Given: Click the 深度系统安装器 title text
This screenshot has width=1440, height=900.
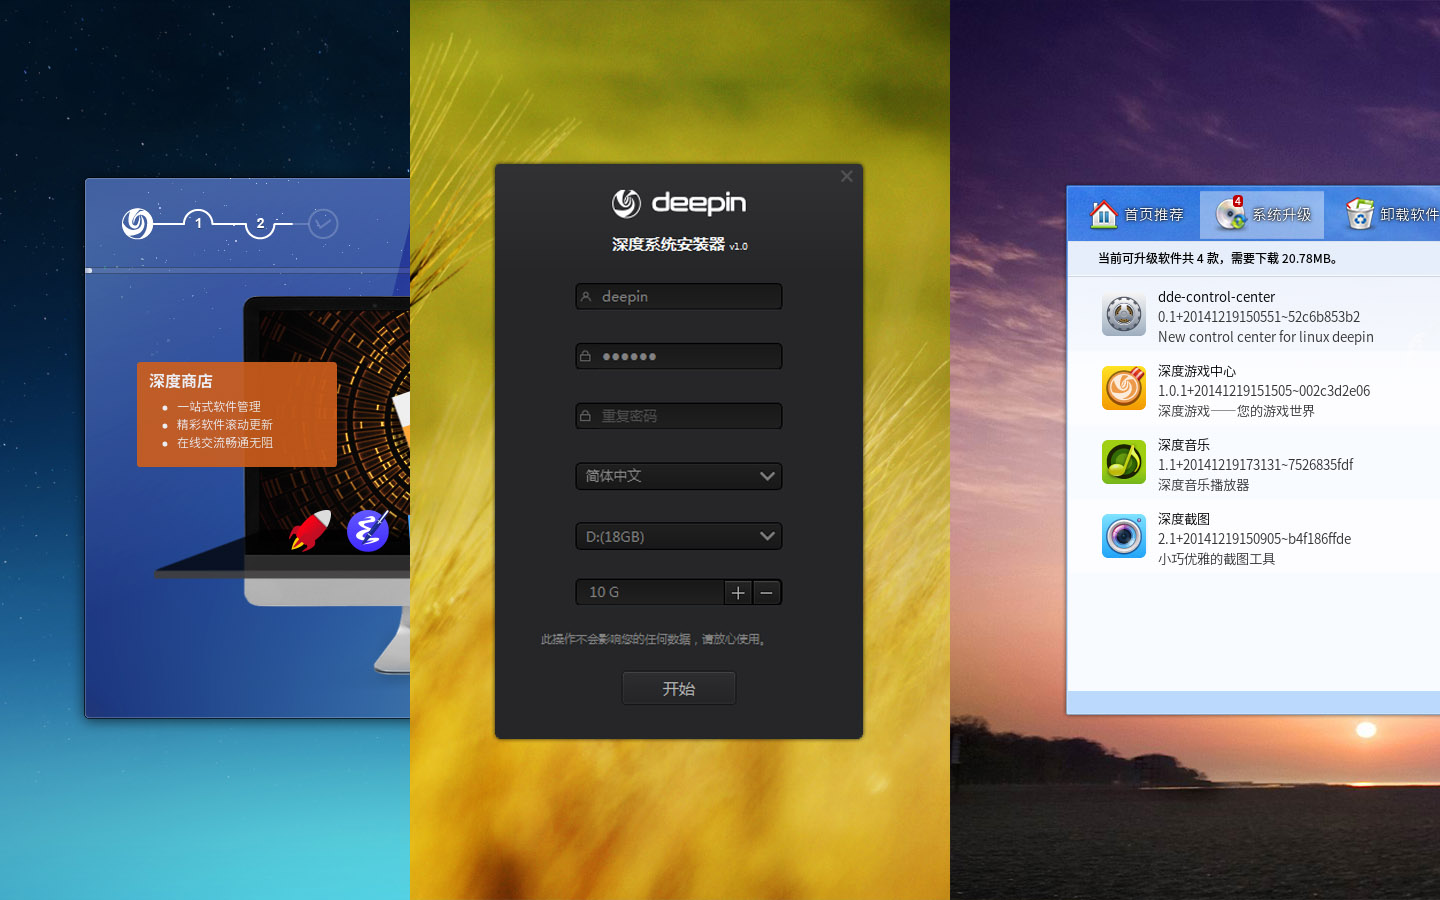Looking at the screenshot, I should pos(669,244).
